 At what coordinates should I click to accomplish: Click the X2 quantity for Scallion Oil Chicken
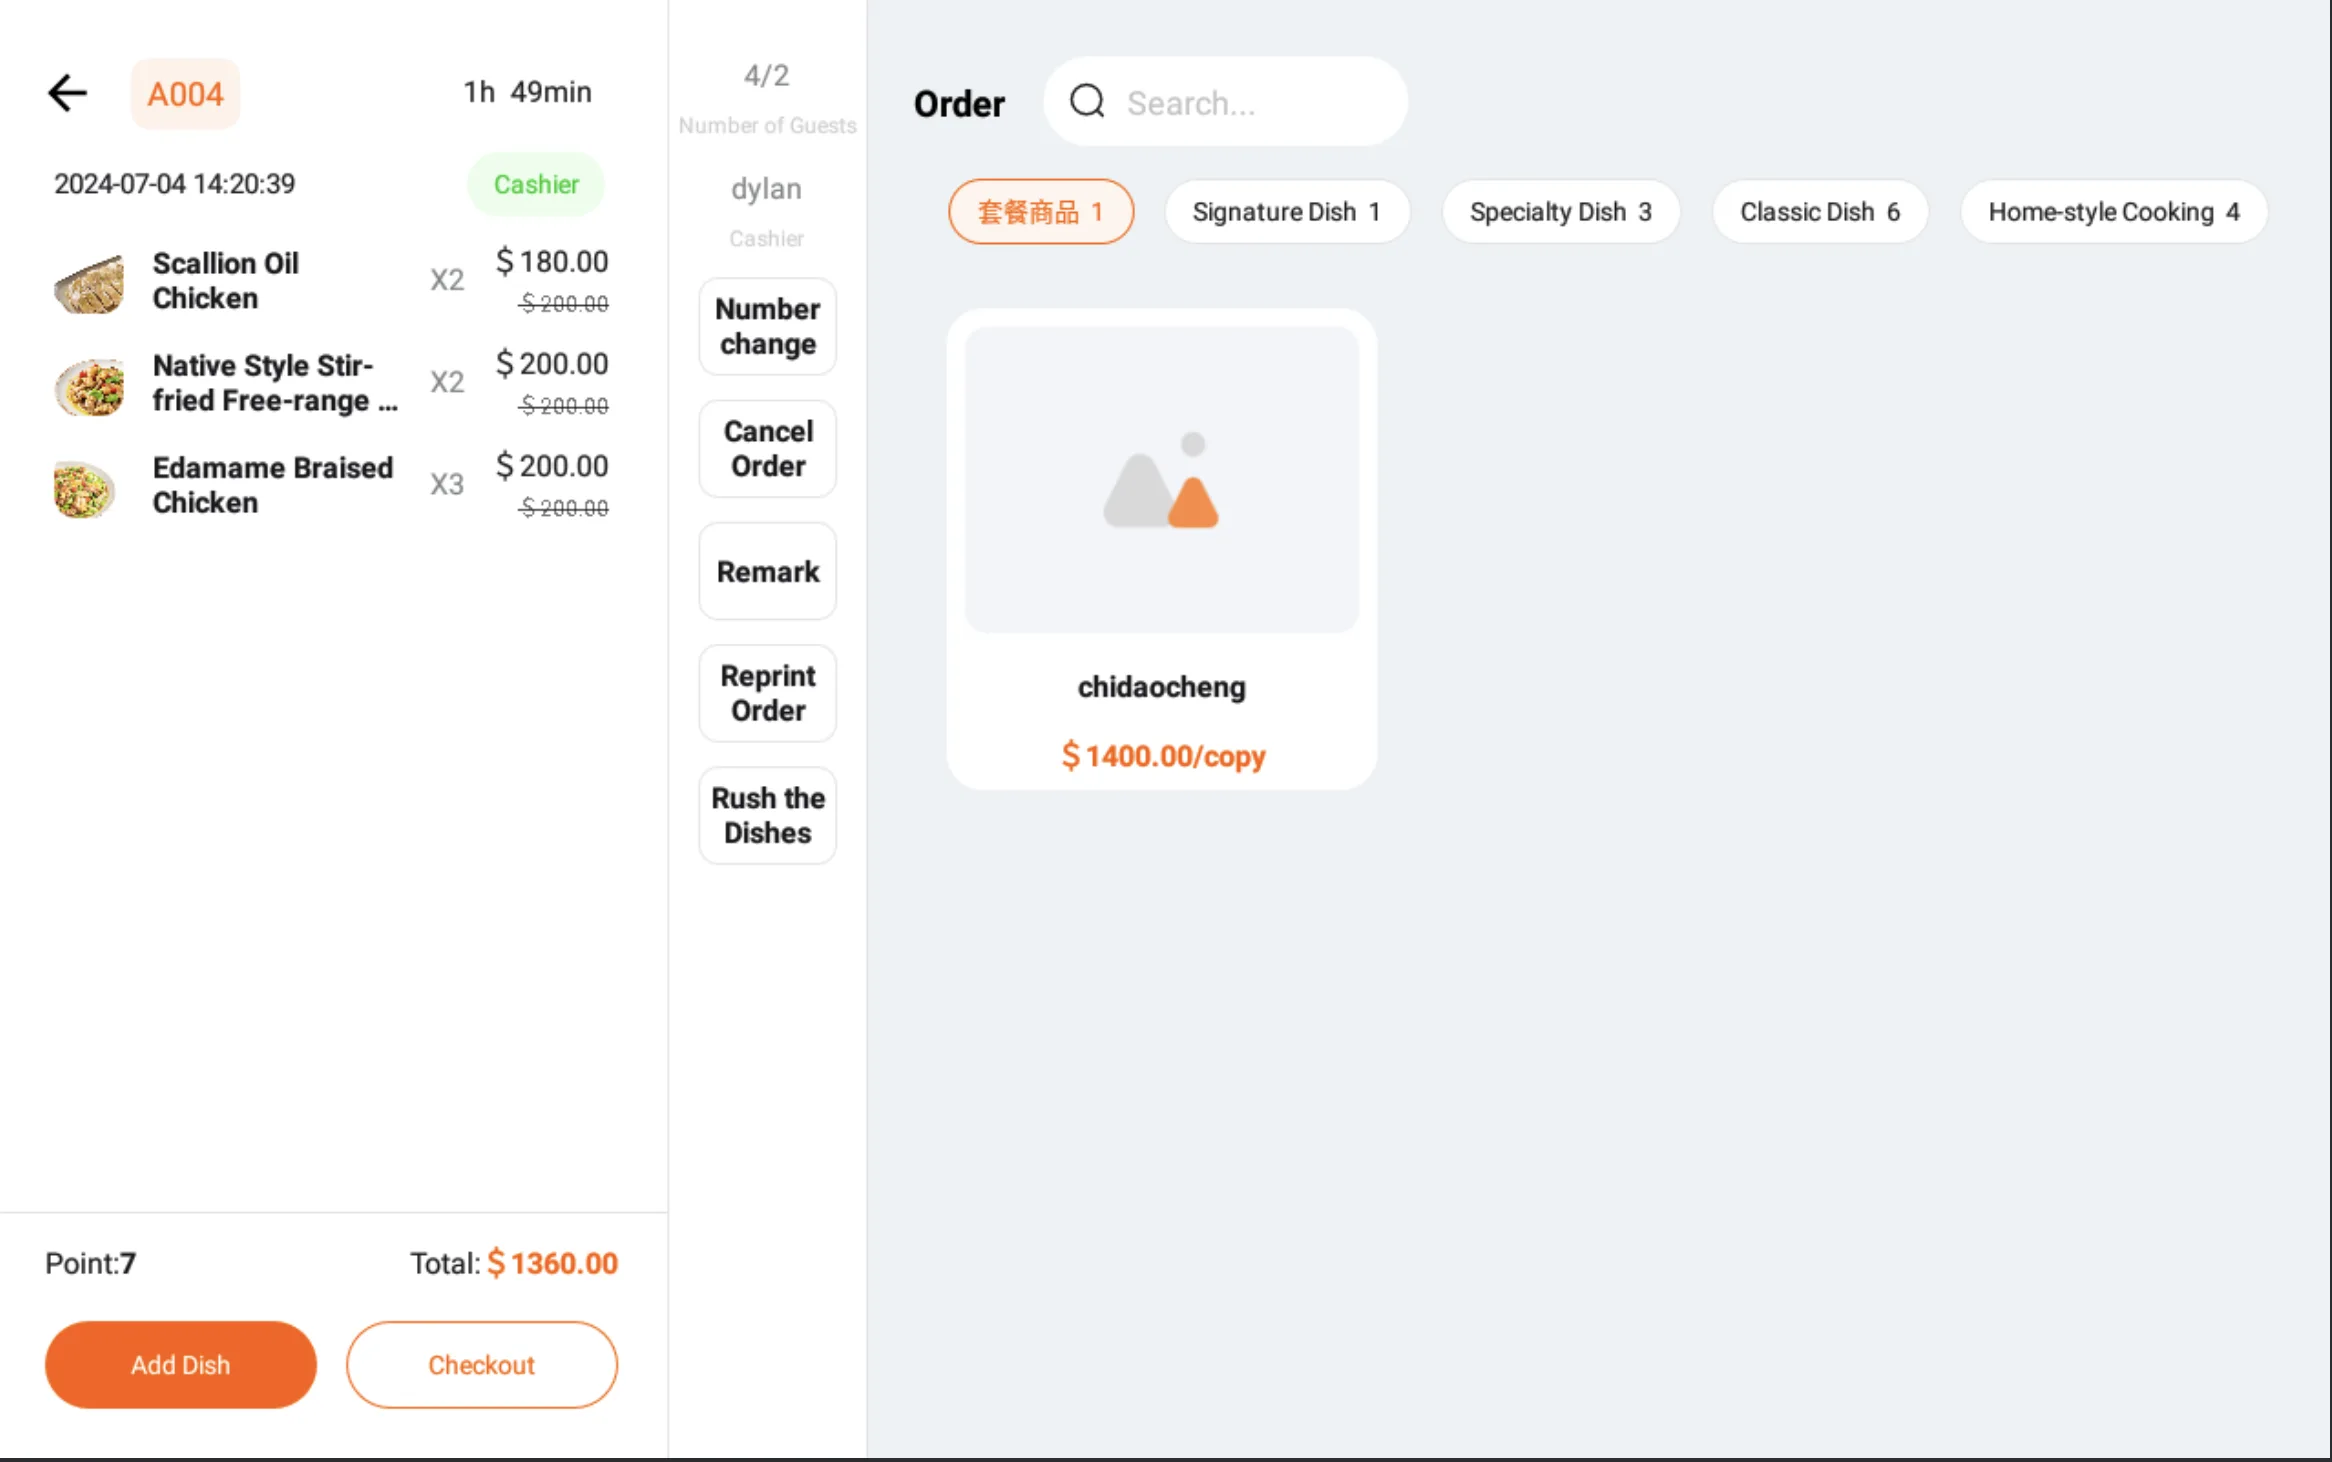click(447, 280)
